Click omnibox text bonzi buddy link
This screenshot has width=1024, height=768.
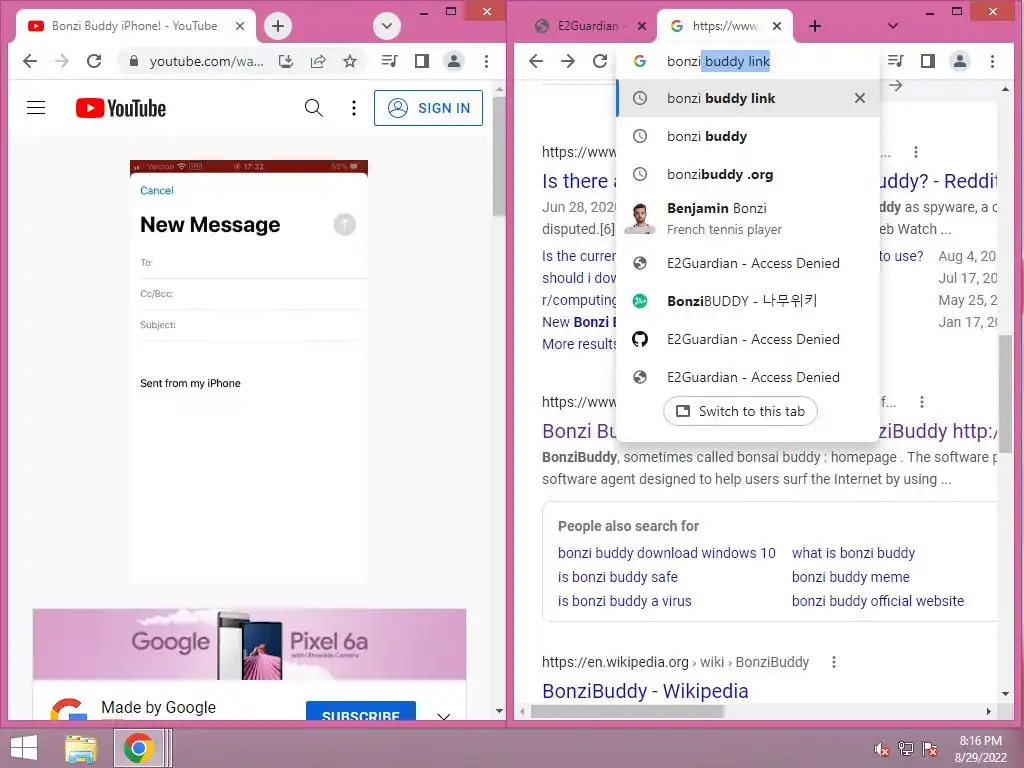click(x=718, y=61)
